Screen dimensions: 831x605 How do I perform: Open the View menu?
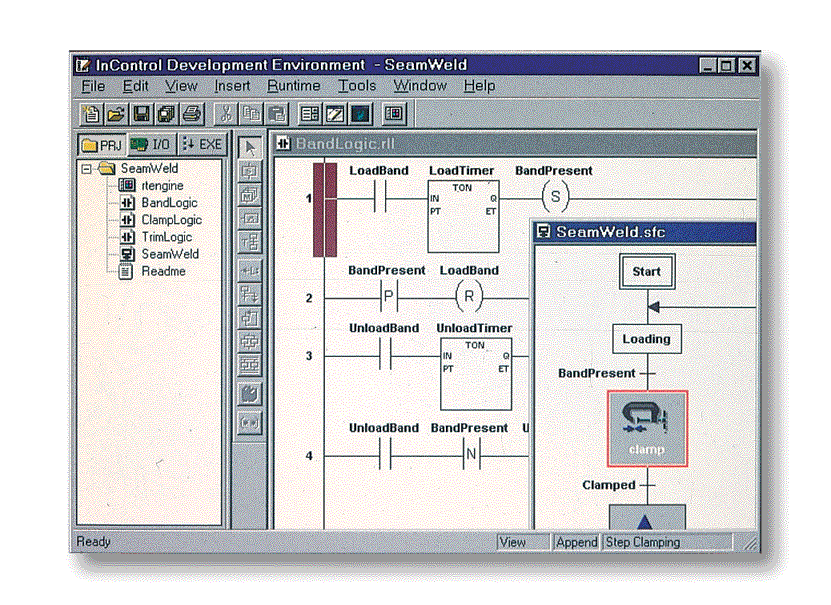[181, 86]
